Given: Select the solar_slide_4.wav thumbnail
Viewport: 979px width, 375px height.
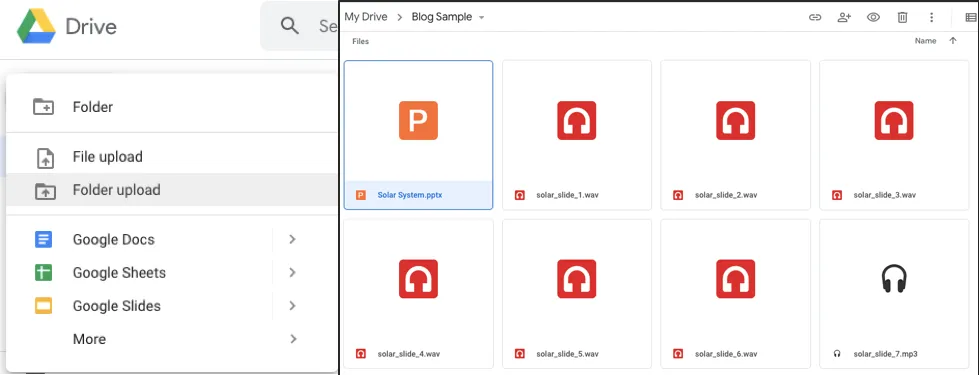Looking at the screenshot, I should click(x=418, y=279).
